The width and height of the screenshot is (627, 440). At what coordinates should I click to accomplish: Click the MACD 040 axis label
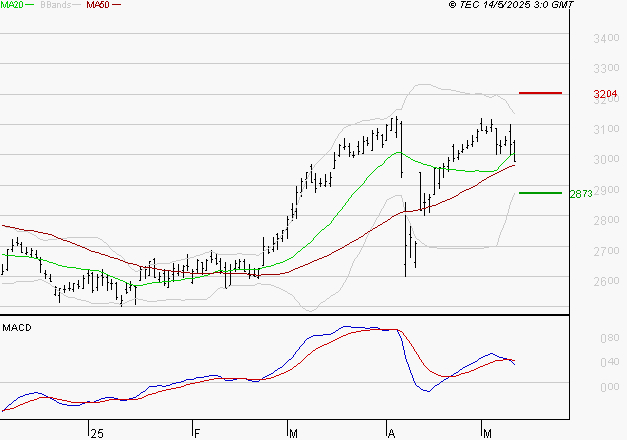[610, 362]
